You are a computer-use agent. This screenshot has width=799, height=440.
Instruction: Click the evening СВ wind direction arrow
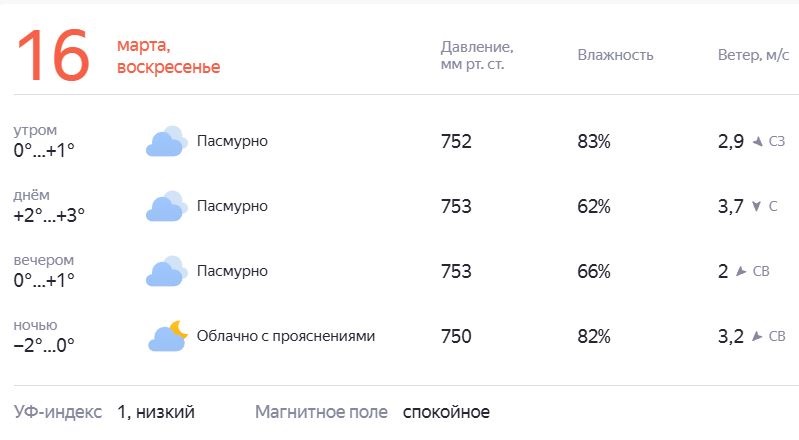pos(741,271)
